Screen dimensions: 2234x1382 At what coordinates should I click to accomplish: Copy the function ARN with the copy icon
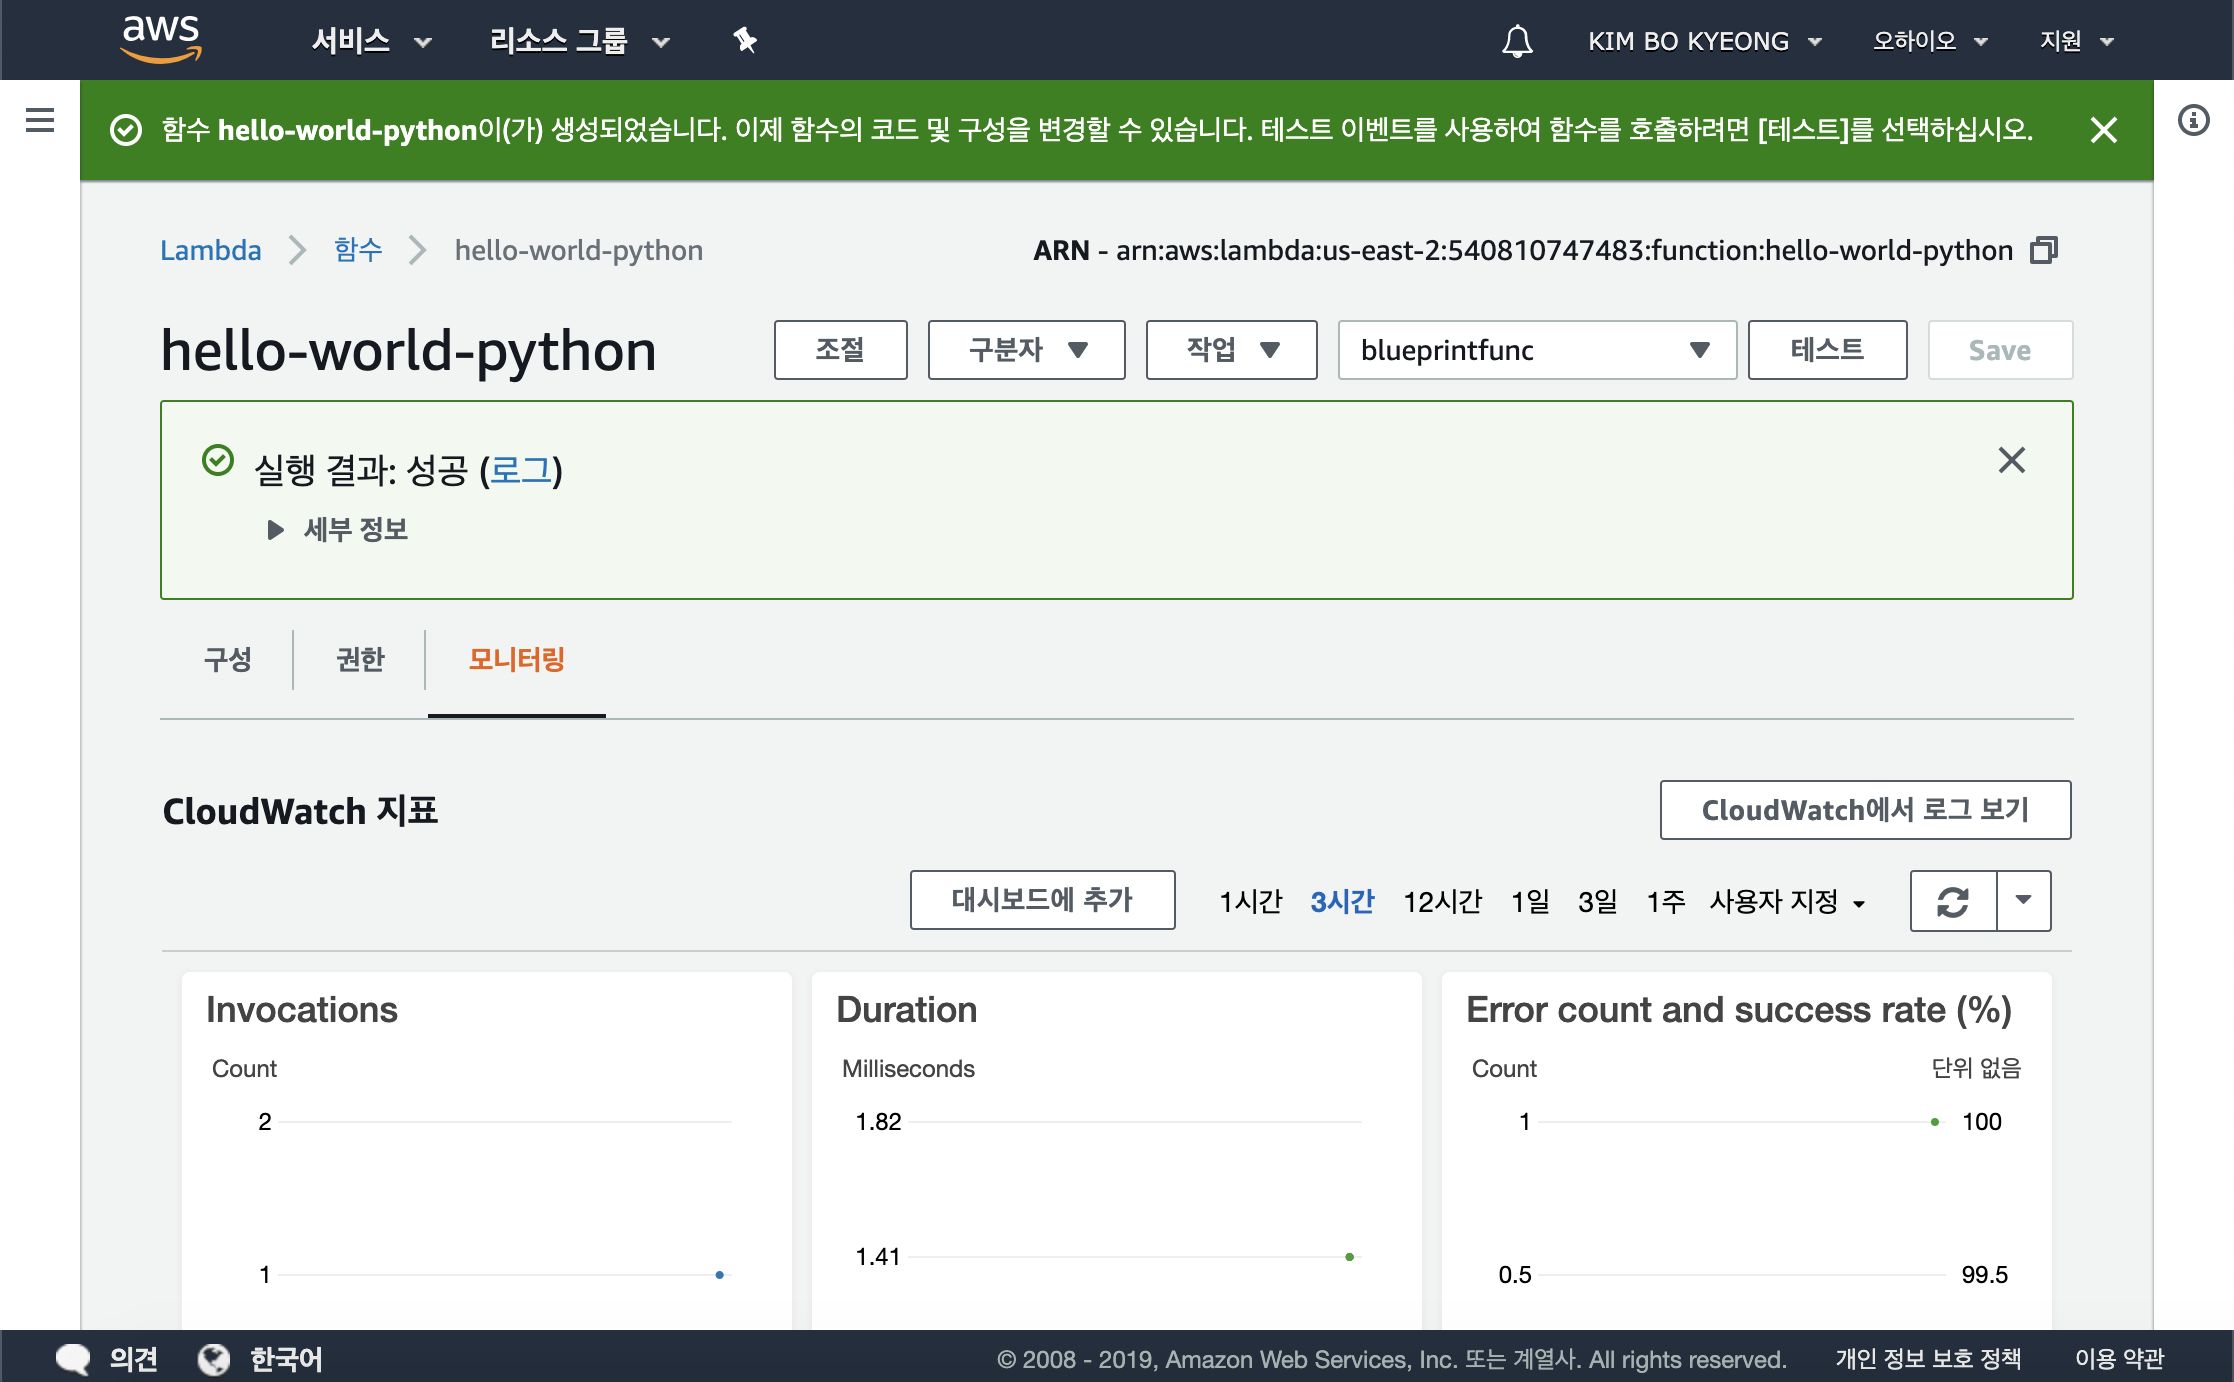pos(2044,250)
